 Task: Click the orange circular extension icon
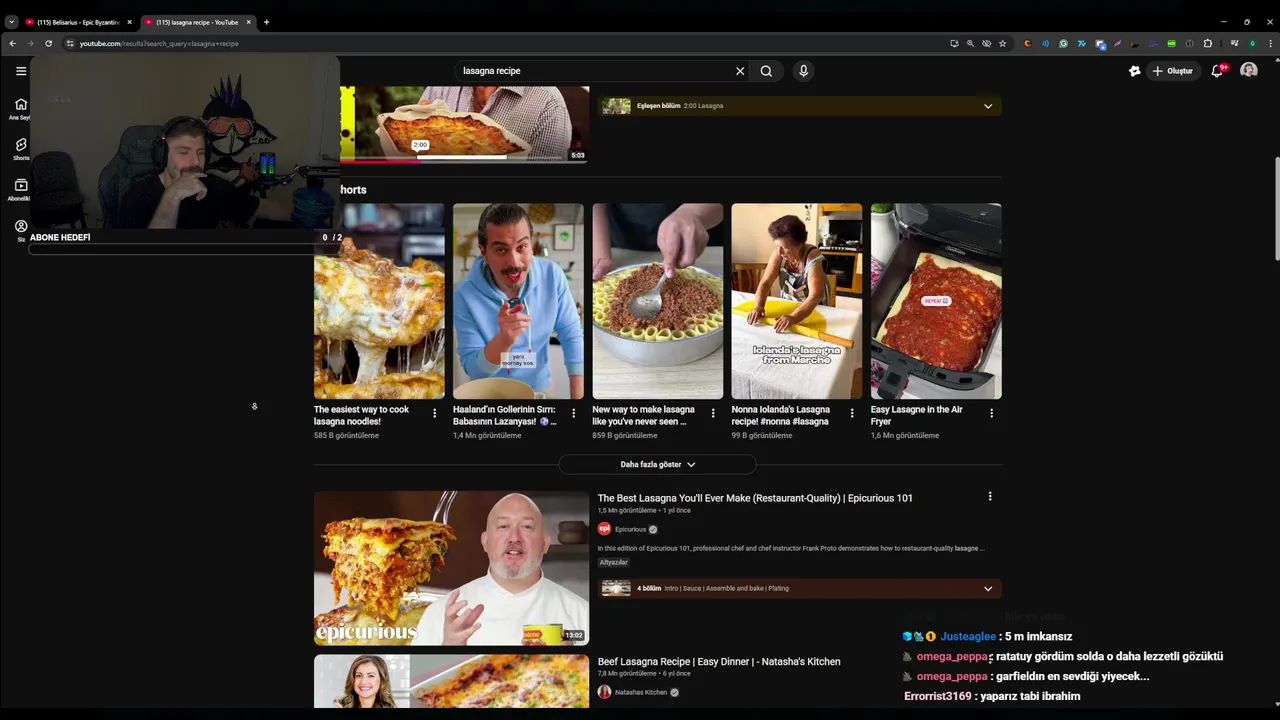pos(1027,43)
